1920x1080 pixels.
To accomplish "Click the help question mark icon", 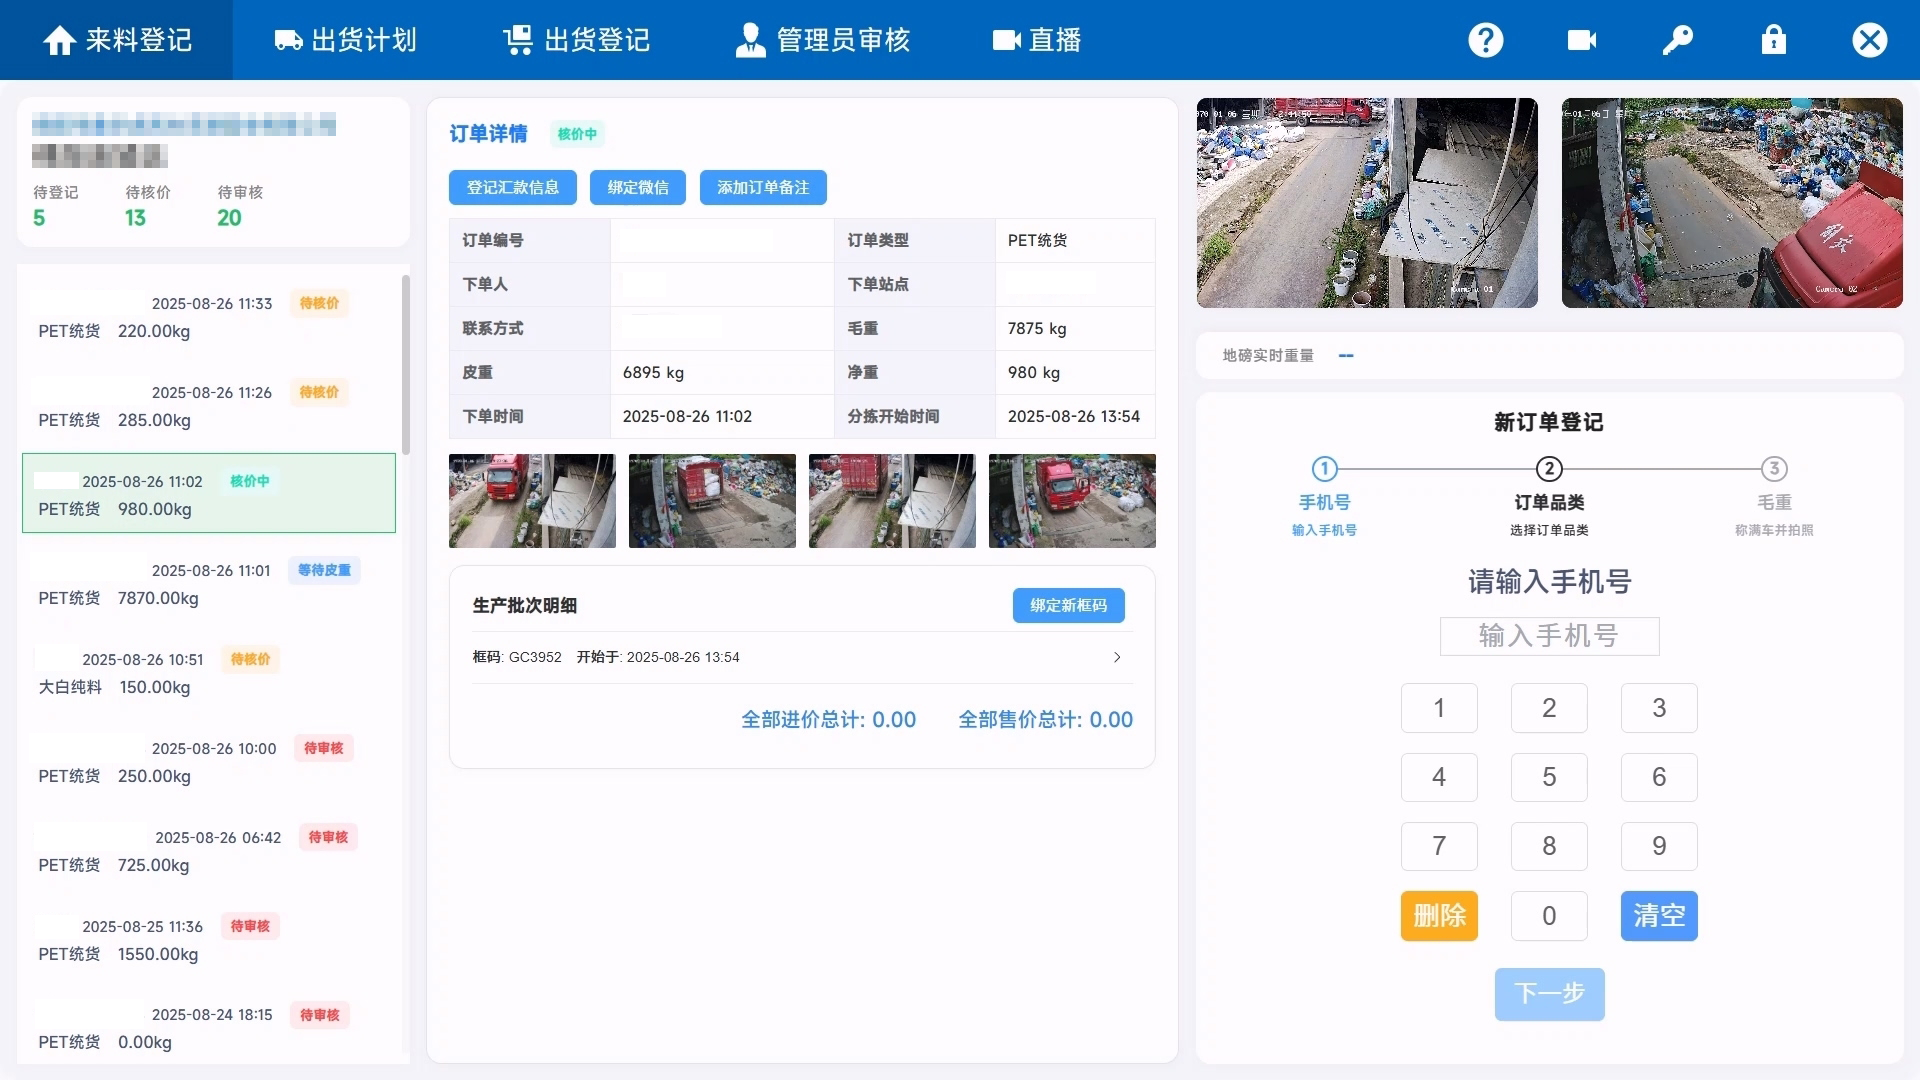I will [1485, 40].
